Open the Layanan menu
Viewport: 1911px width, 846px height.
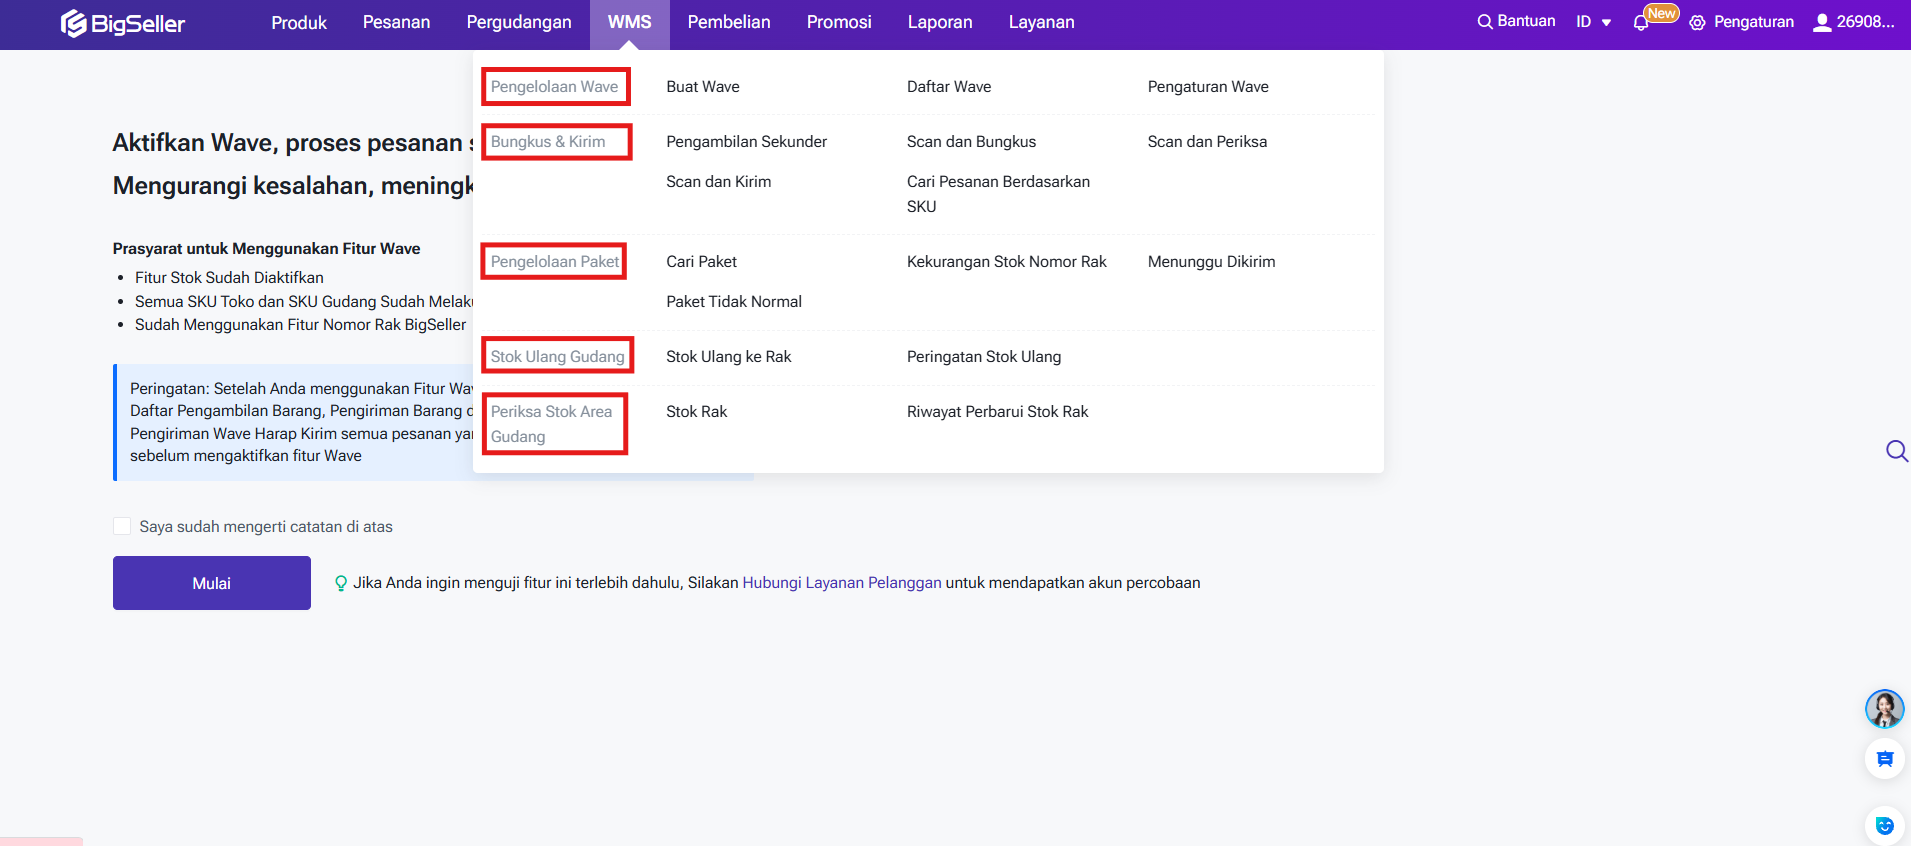coord(1041,22)
